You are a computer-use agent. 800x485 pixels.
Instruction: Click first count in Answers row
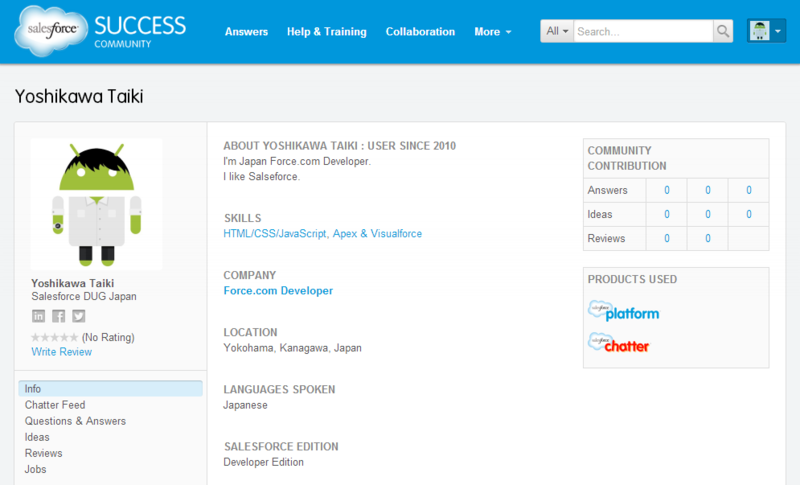click(667, 190)
